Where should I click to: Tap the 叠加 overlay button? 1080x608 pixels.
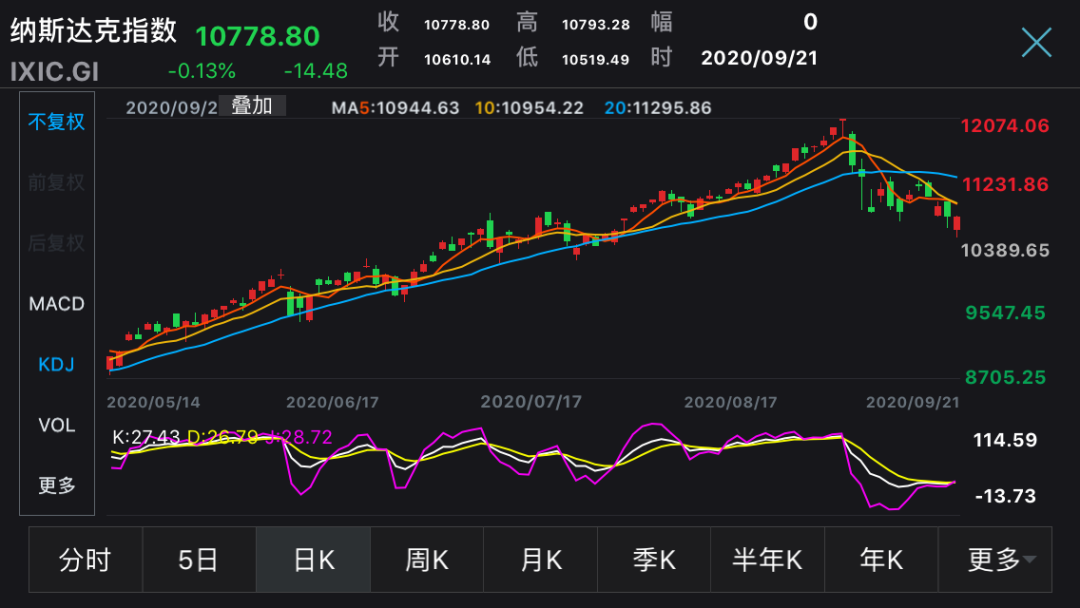tap(252, 106)
